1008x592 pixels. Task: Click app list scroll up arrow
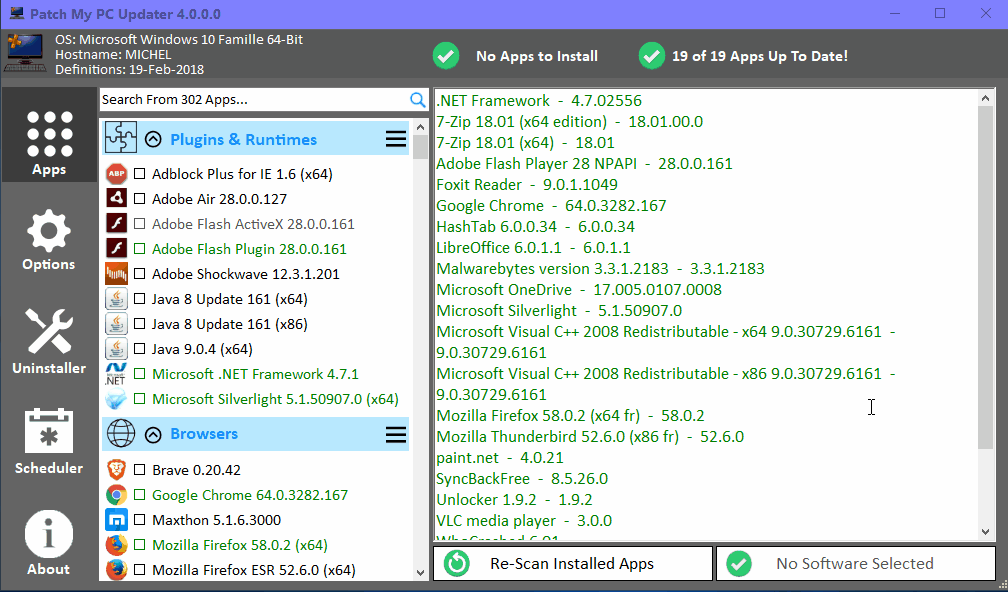point(420,127)
